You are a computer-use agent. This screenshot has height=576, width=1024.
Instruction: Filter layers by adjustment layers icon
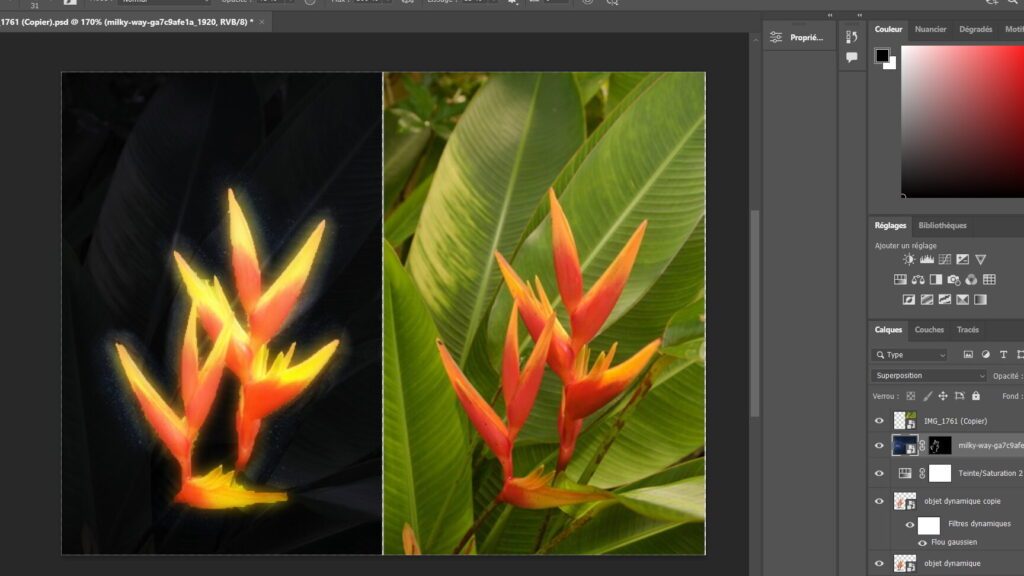click(x=985, y=355)
